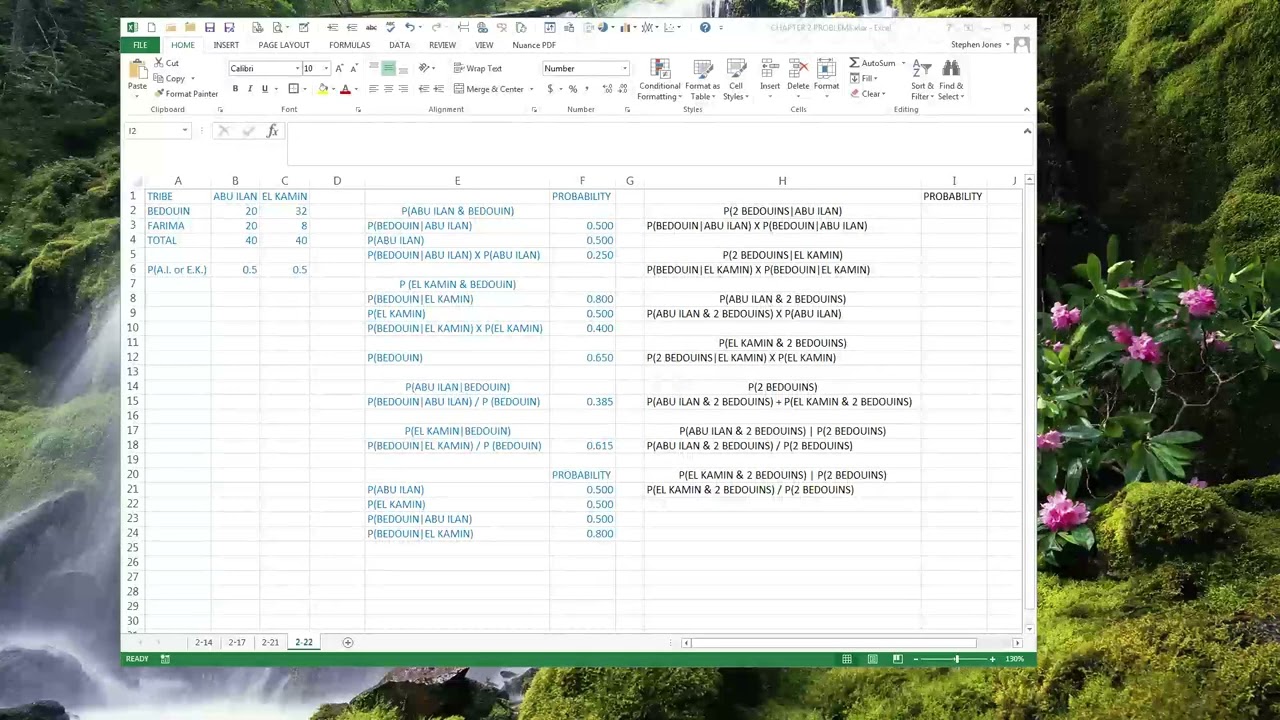Click the Copy command
Viewport: 1280px width, 720px height.
click(x=170, y=78)
